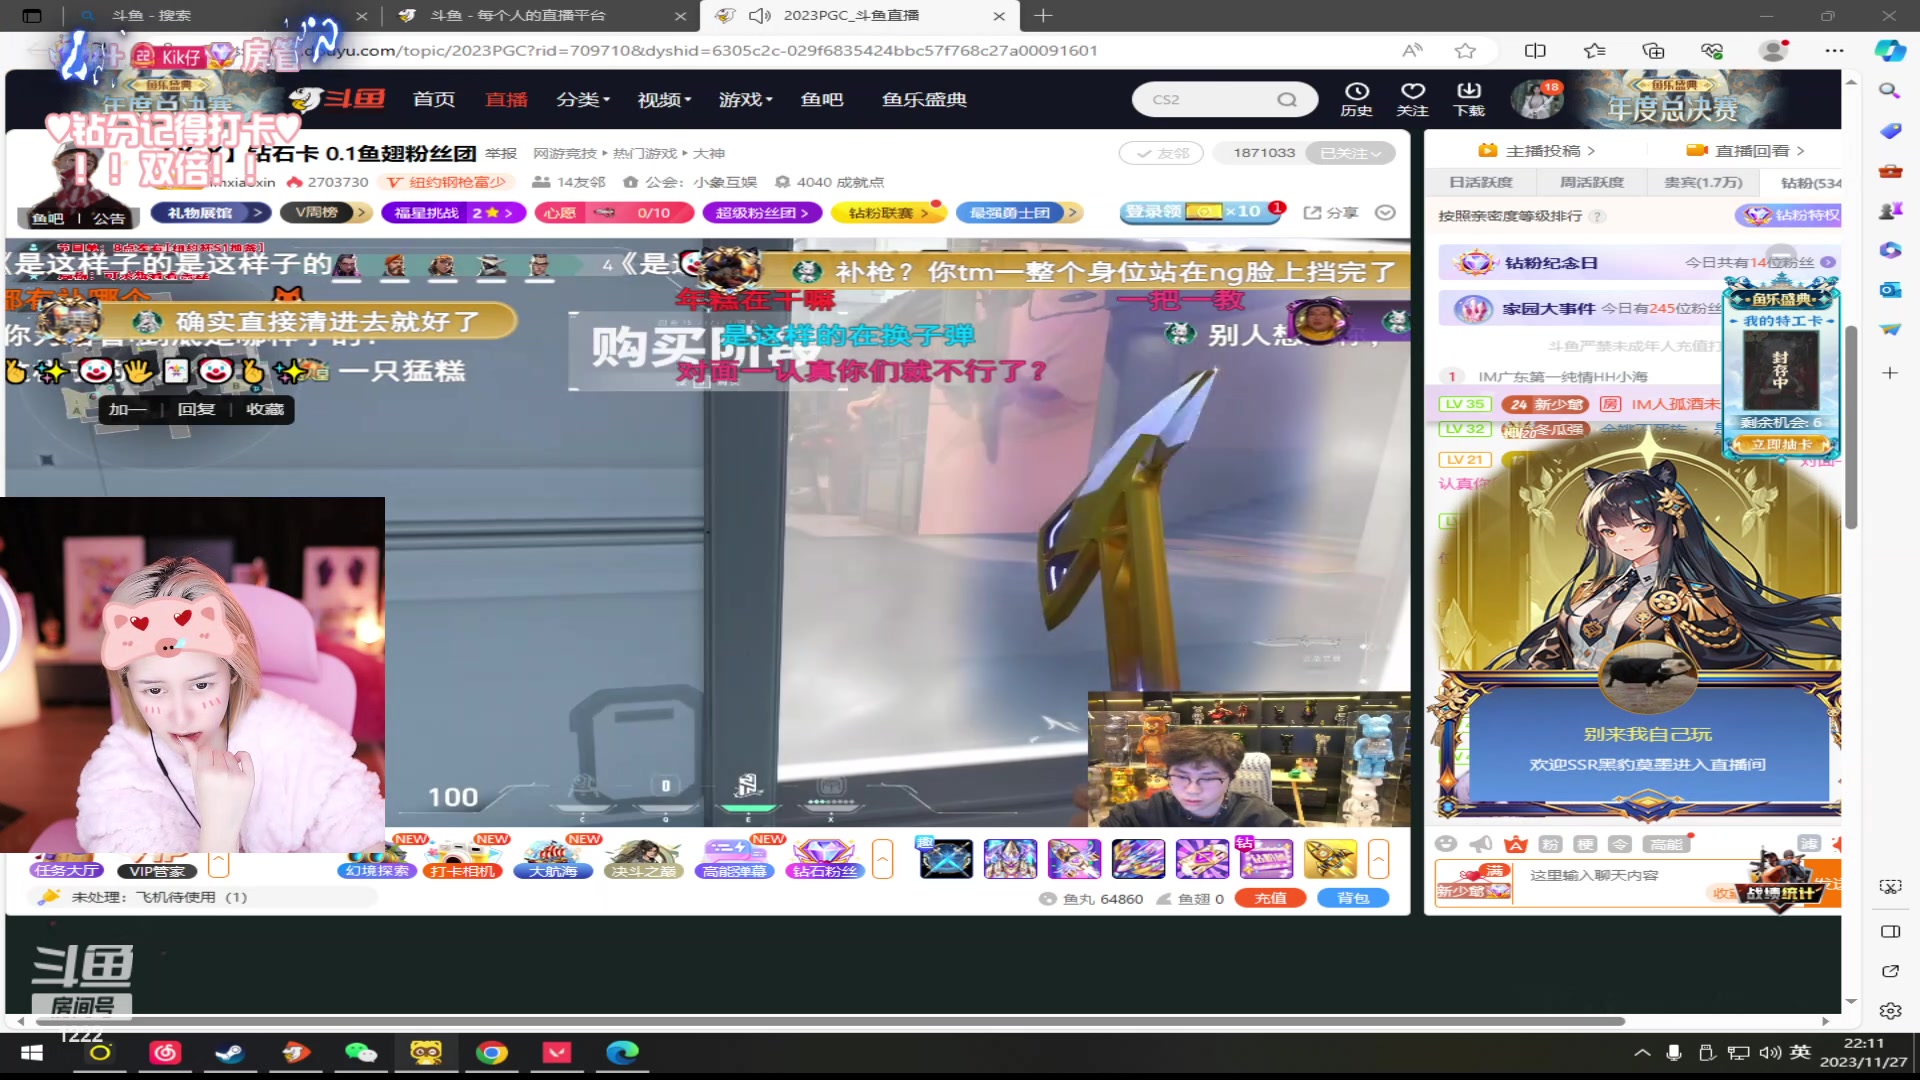Click the 梗 meme chat icon

[x=1585, y=844]
